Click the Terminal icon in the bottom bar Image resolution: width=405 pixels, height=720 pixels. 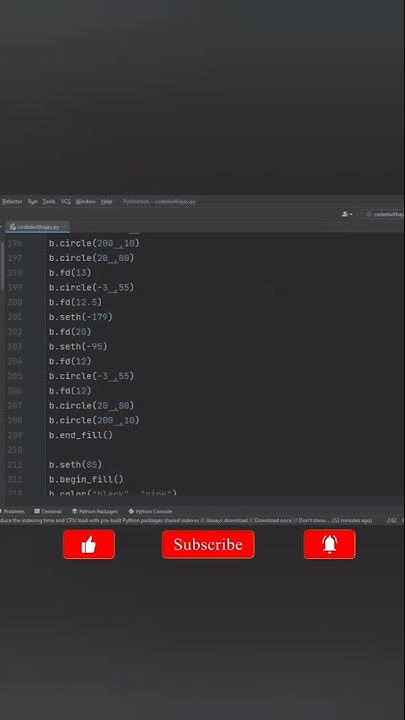point(37,511)
